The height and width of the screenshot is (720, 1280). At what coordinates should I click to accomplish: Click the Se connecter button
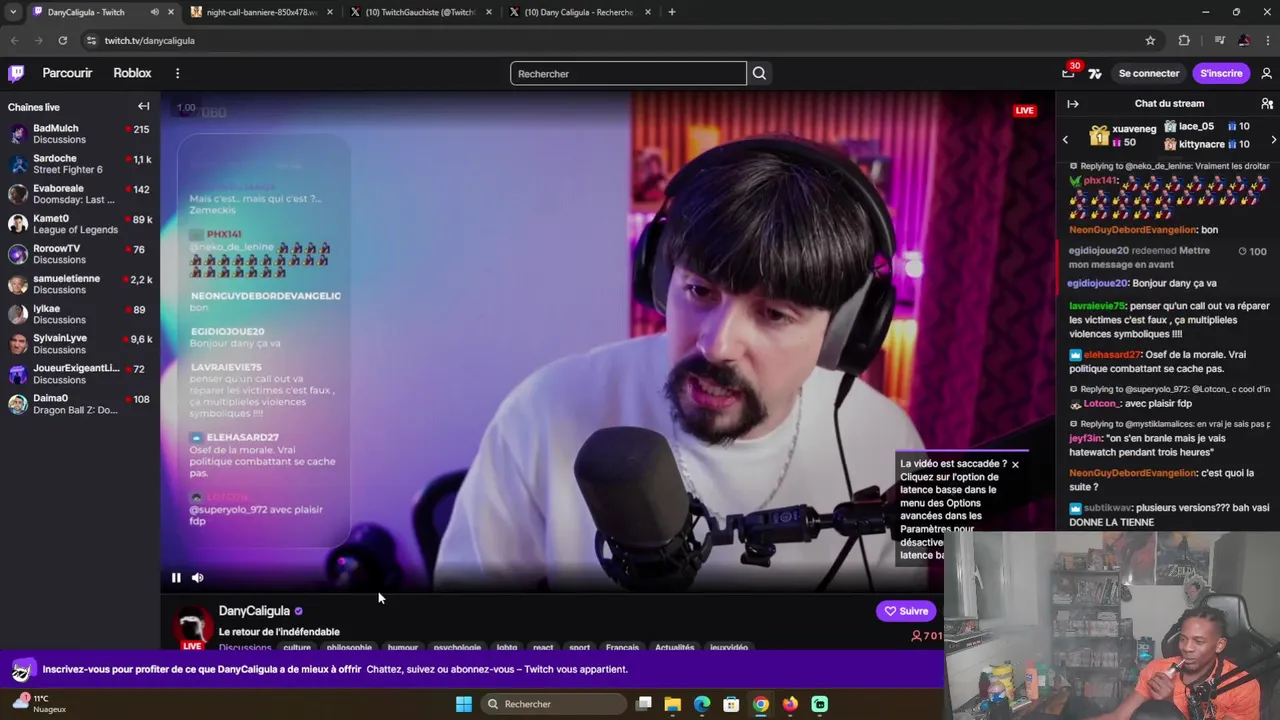point(1149,73)
